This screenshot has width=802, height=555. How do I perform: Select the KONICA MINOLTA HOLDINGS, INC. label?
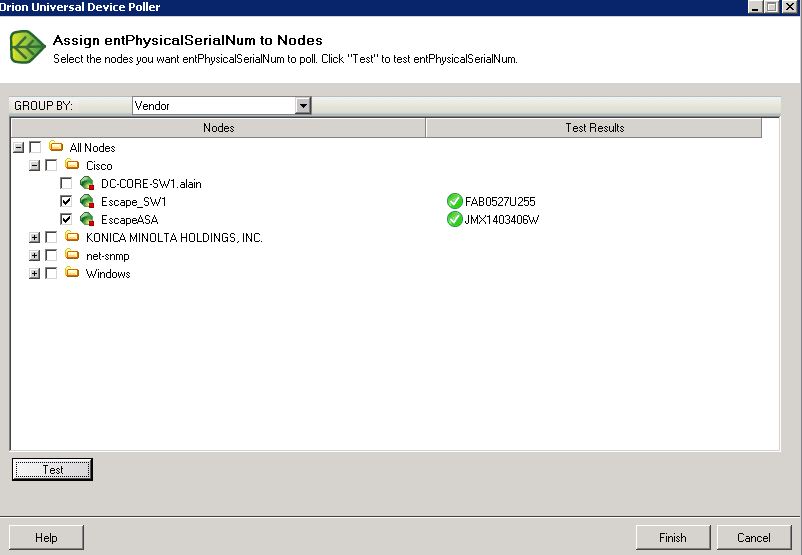click(174, 238)
